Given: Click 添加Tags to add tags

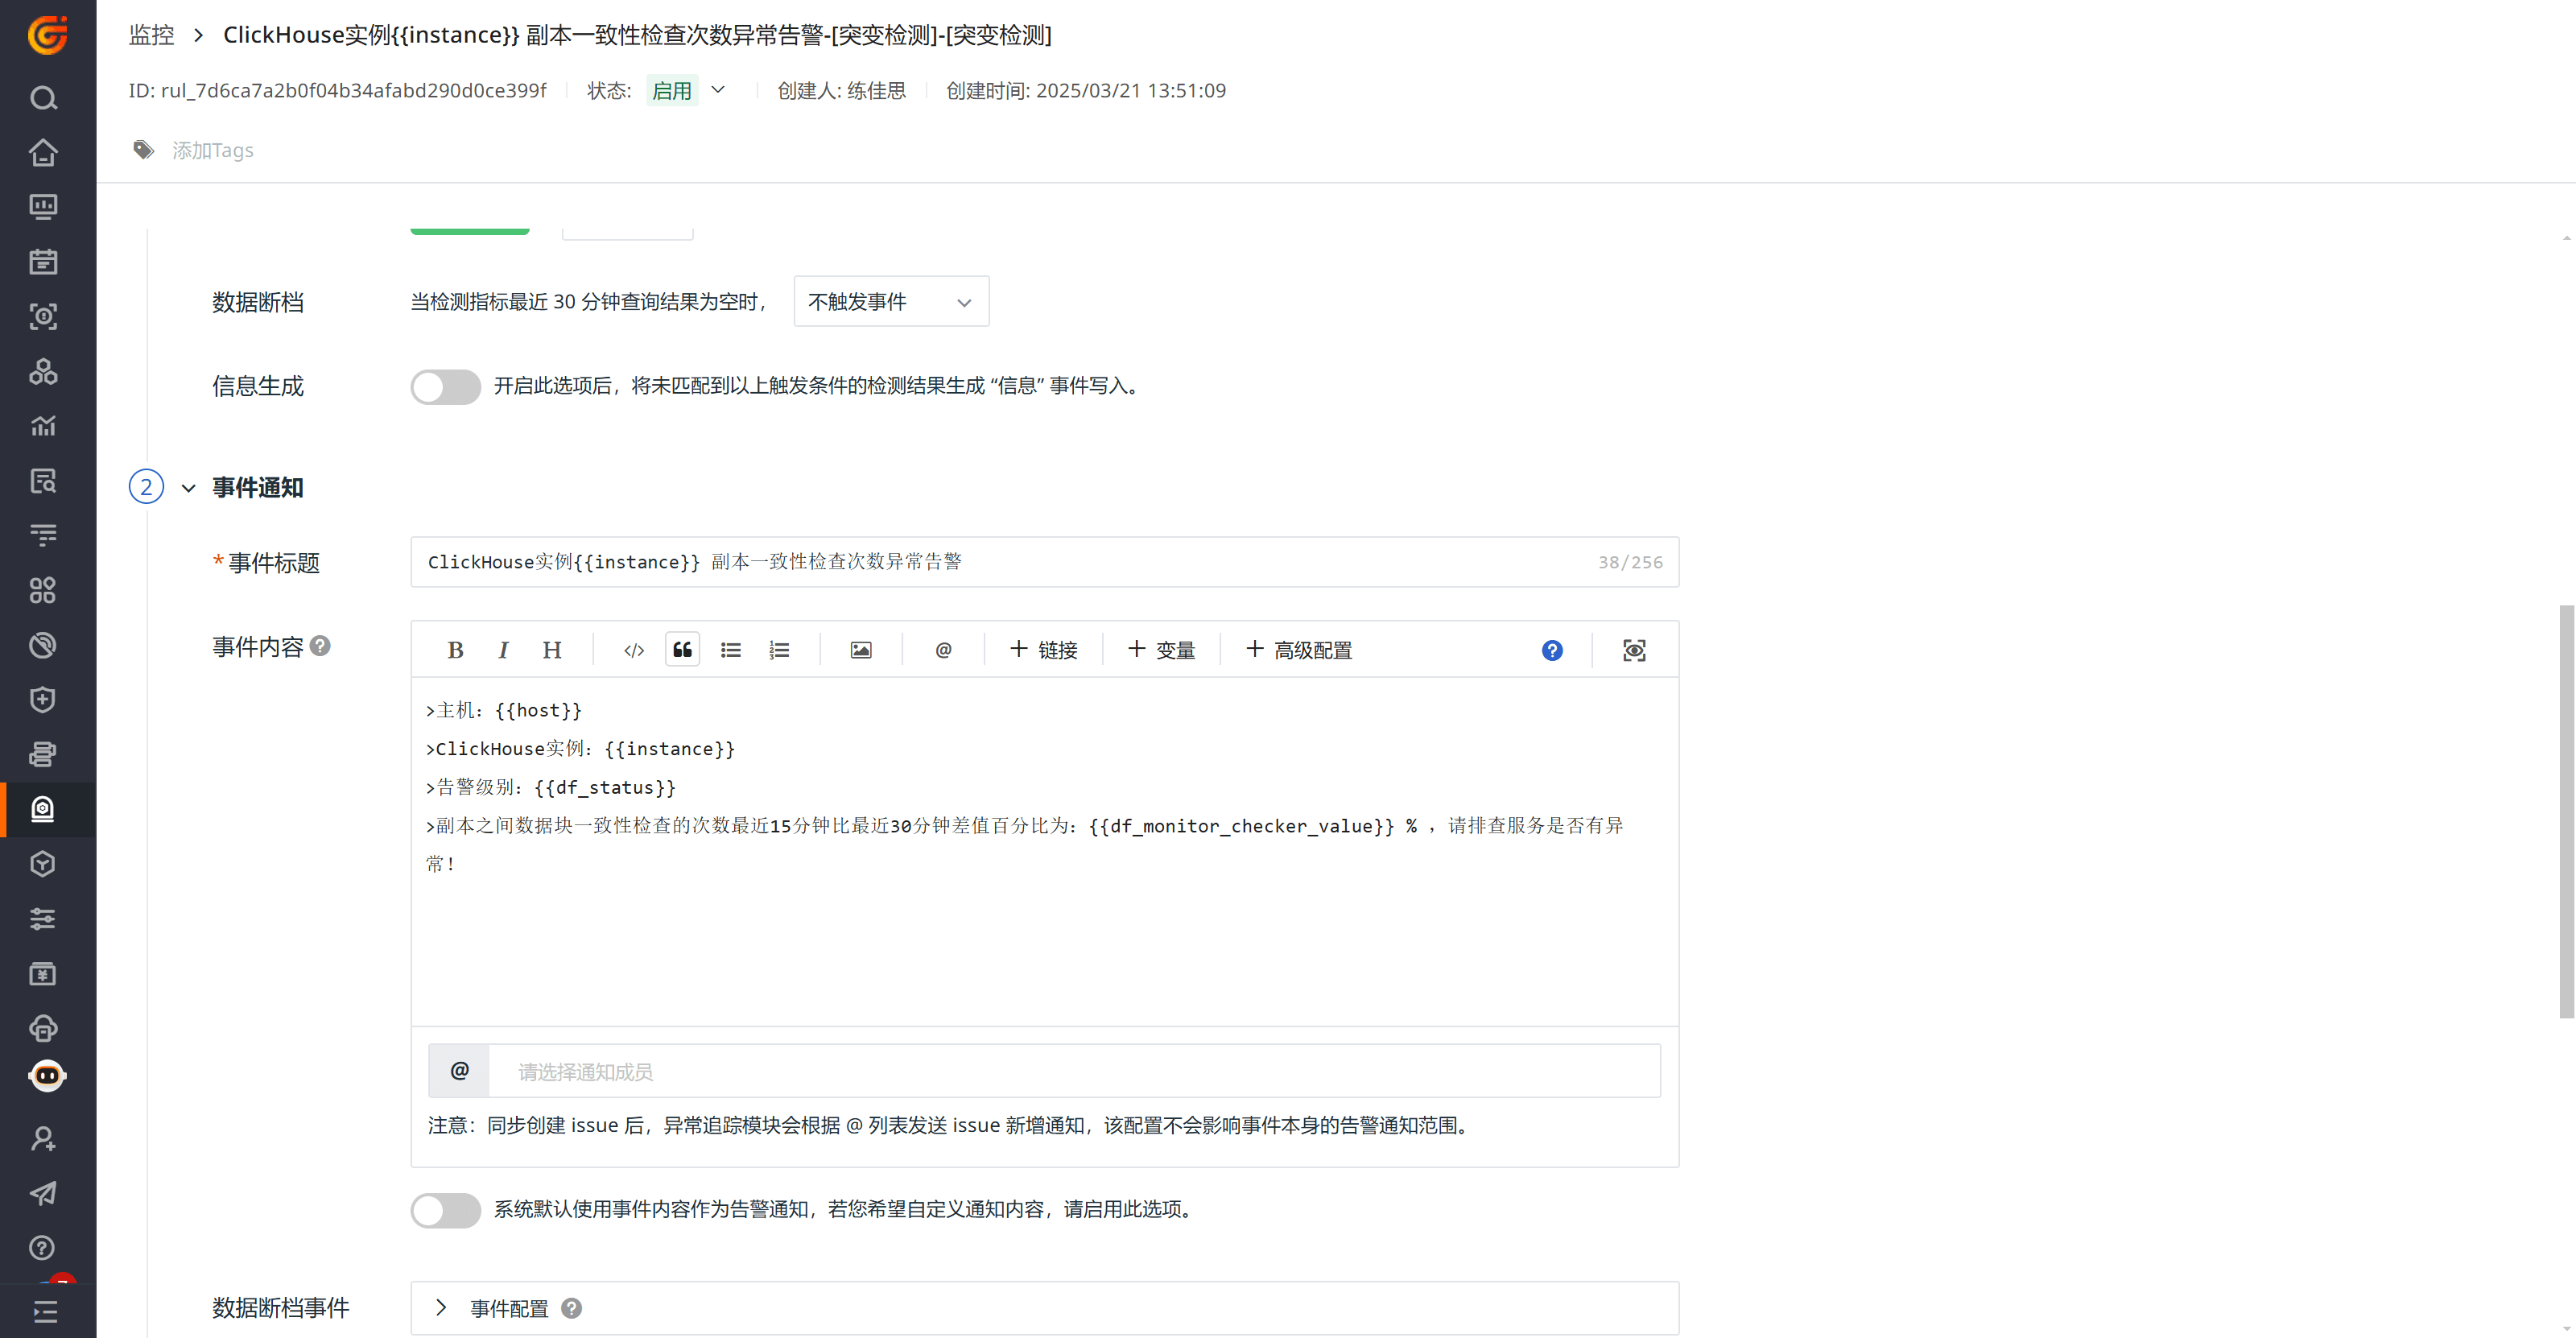Looking at the screenshot, I should tap(213, 150).
